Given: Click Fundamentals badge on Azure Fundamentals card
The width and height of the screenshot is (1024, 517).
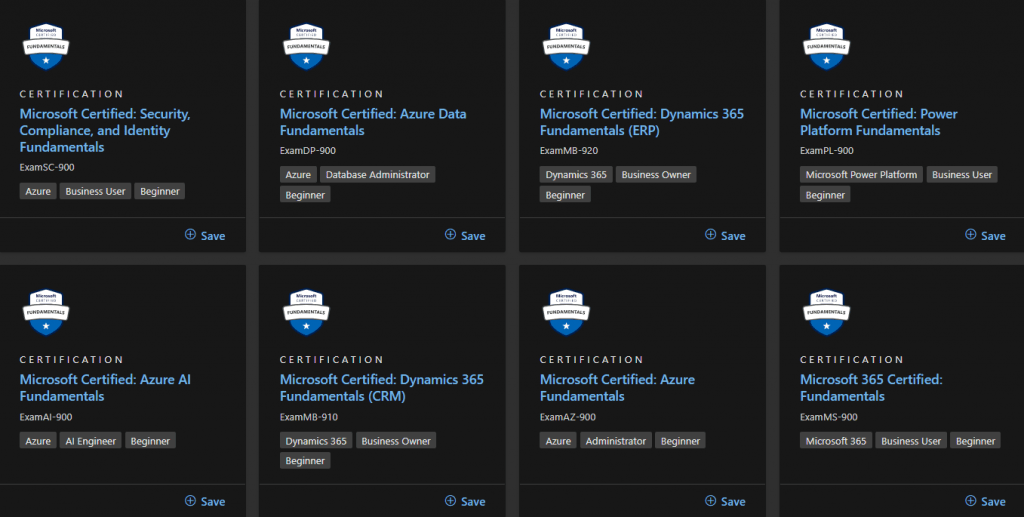Looking at the screenshot, I should click(x=565, y=312).
